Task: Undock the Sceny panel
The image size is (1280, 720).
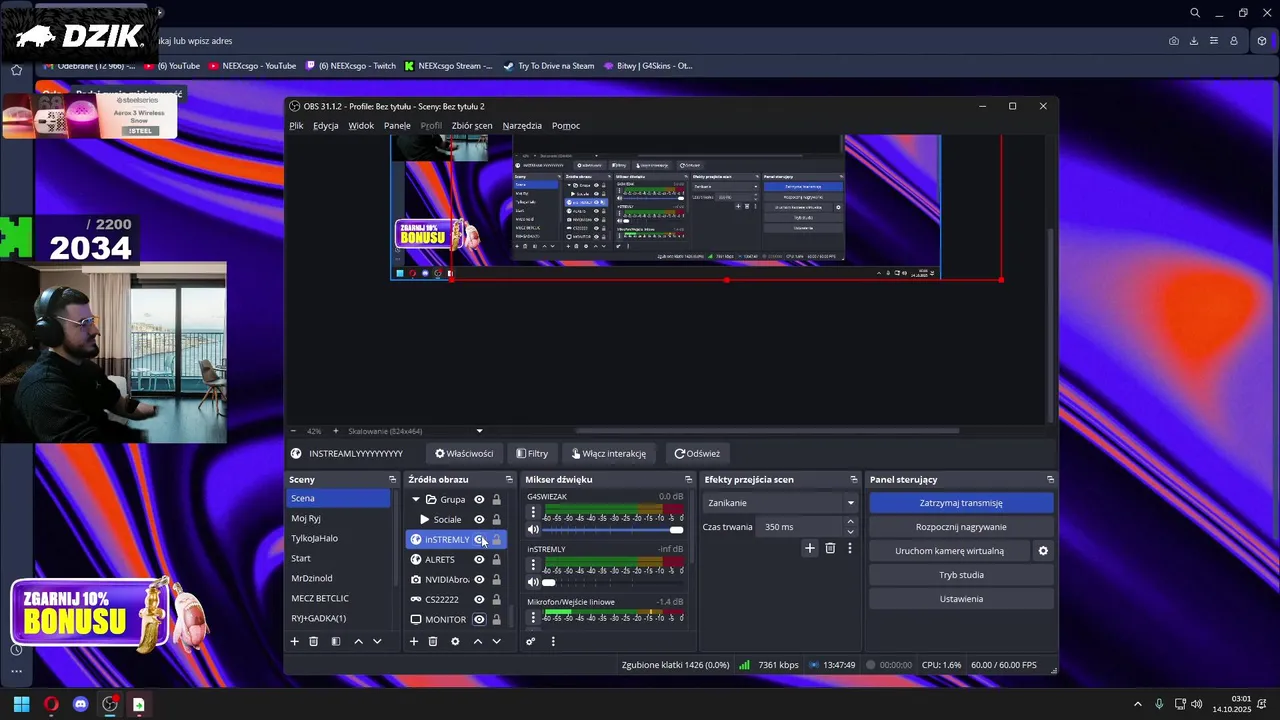Action: coord(392,480)
